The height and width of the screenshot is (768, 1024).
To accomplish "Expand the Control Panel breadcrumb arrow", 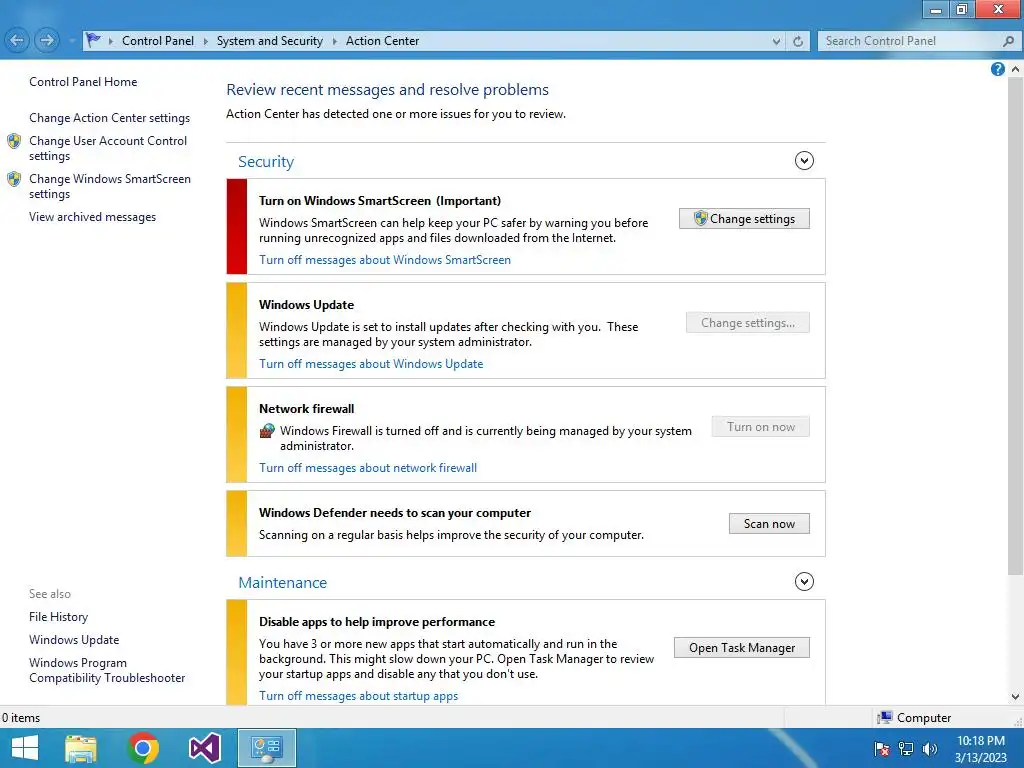I will tap(205, 41).
